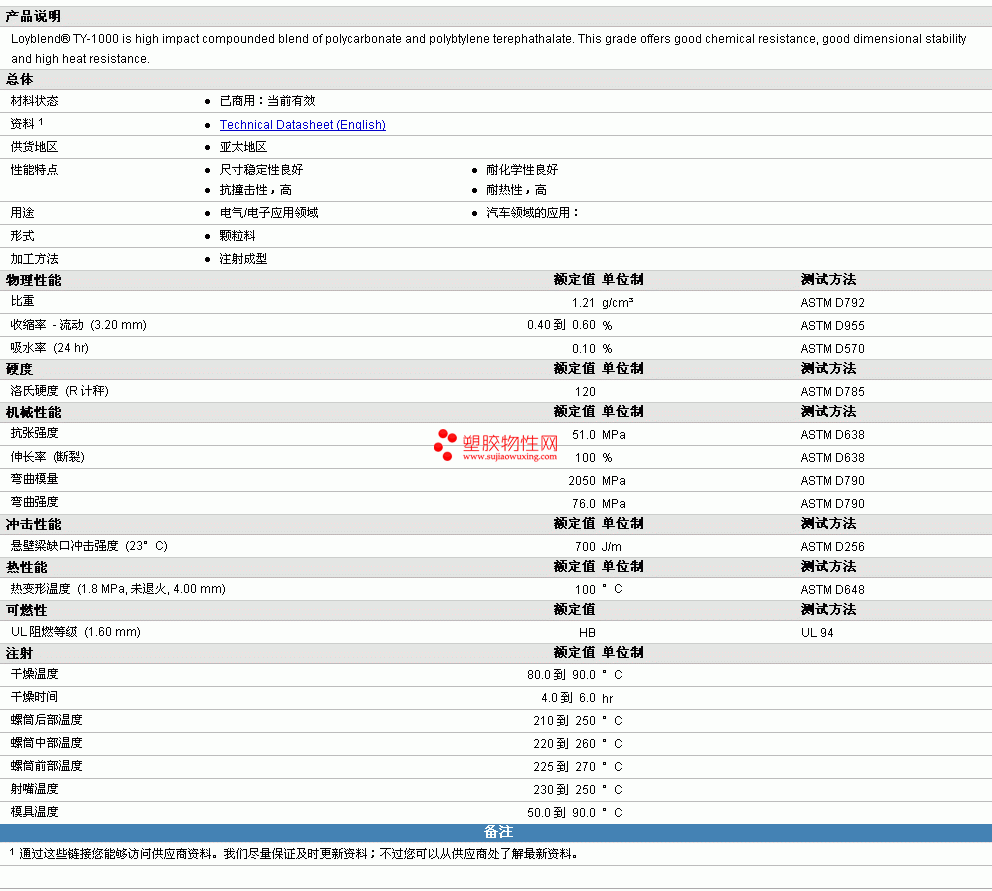Click the feature 耐化学性良好
Screen dimensions: 992x891
tap(522, 170)
